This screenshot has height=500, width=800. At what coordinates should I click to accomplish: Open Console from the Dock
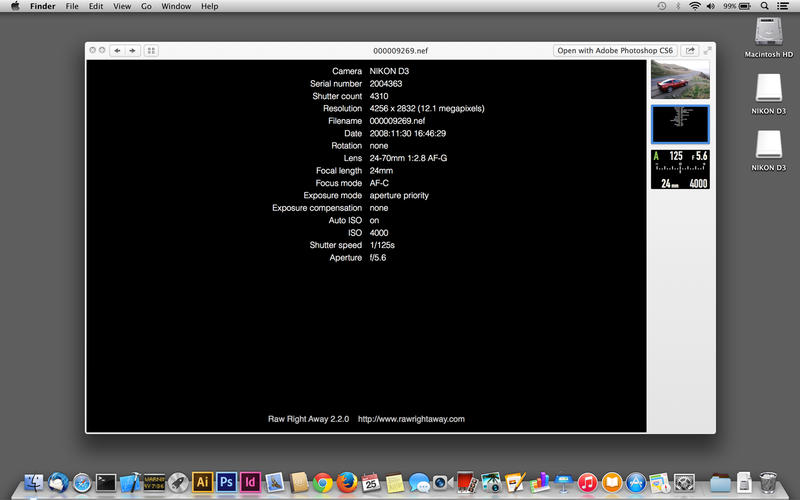154,482
